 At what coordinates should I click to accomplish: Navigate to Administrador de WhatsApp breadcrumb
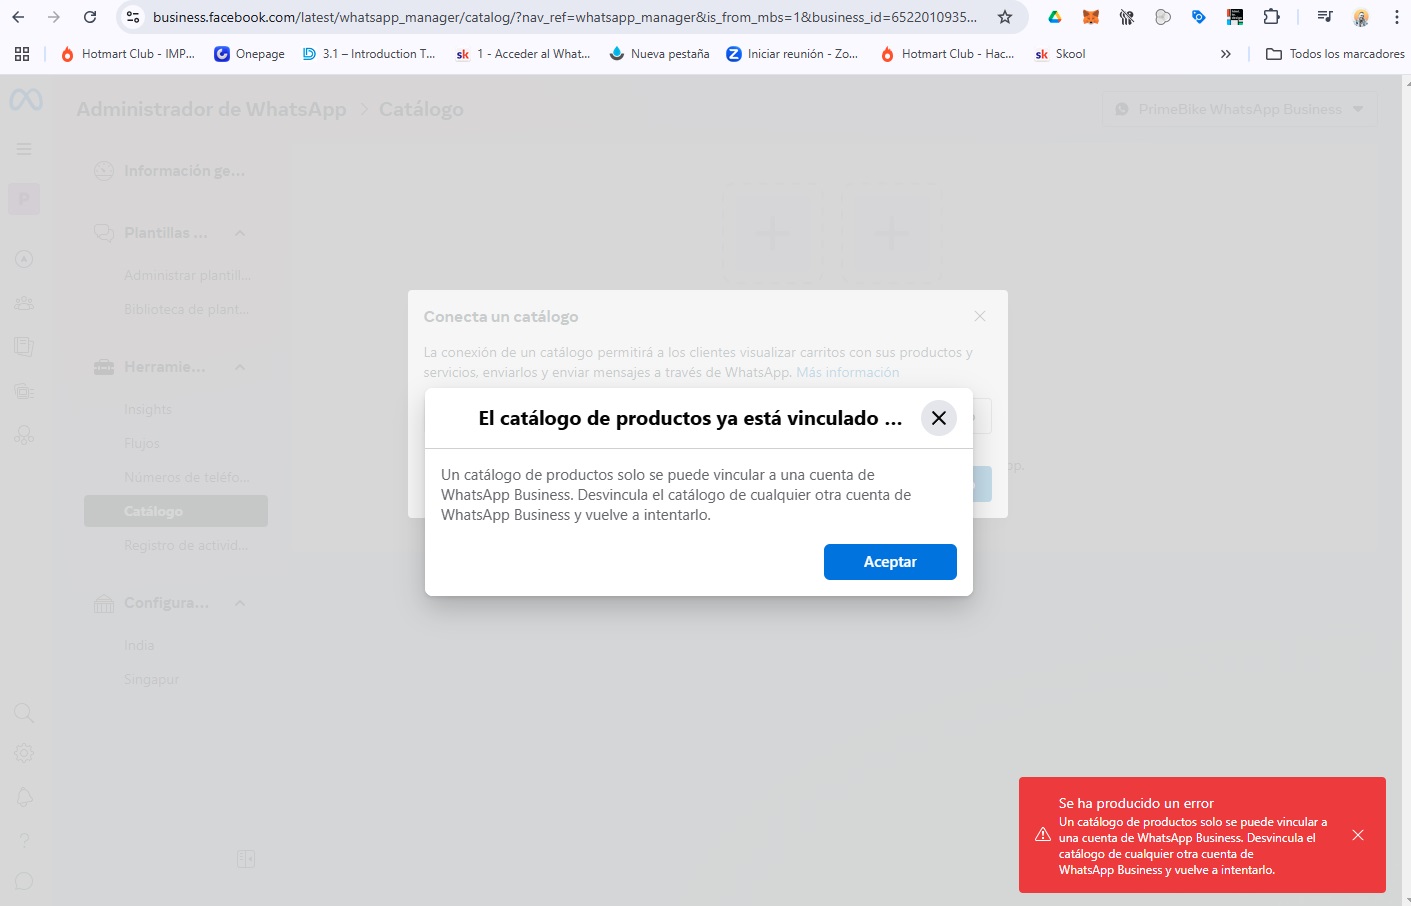(210, 108)
